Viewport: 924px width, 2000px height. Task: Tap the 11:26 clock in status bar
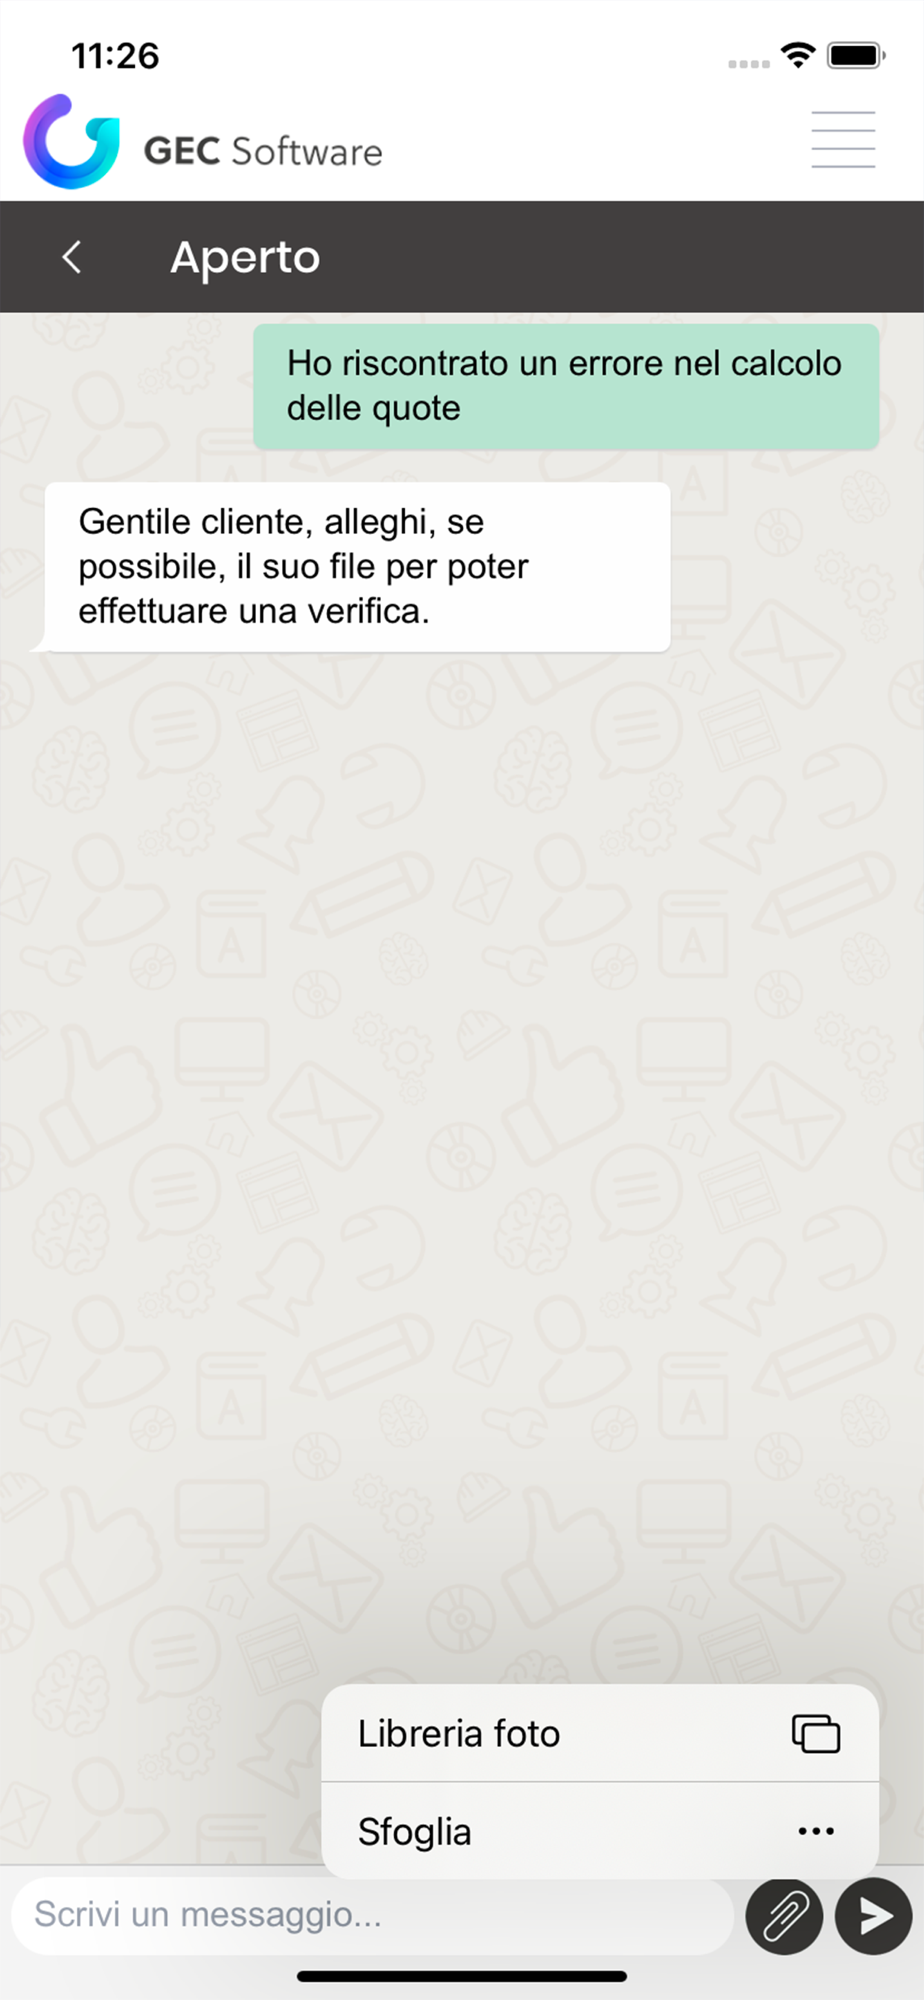[x=115, y=56]
